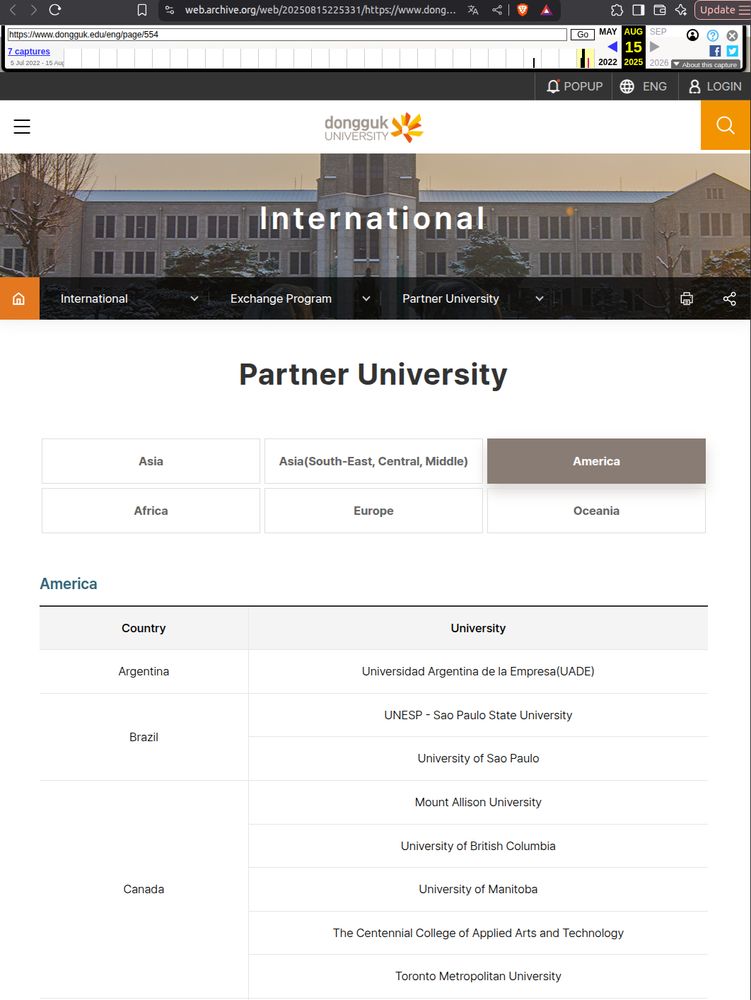Click the browser Update button
The image size is (751, 1000).
point(722,10)
